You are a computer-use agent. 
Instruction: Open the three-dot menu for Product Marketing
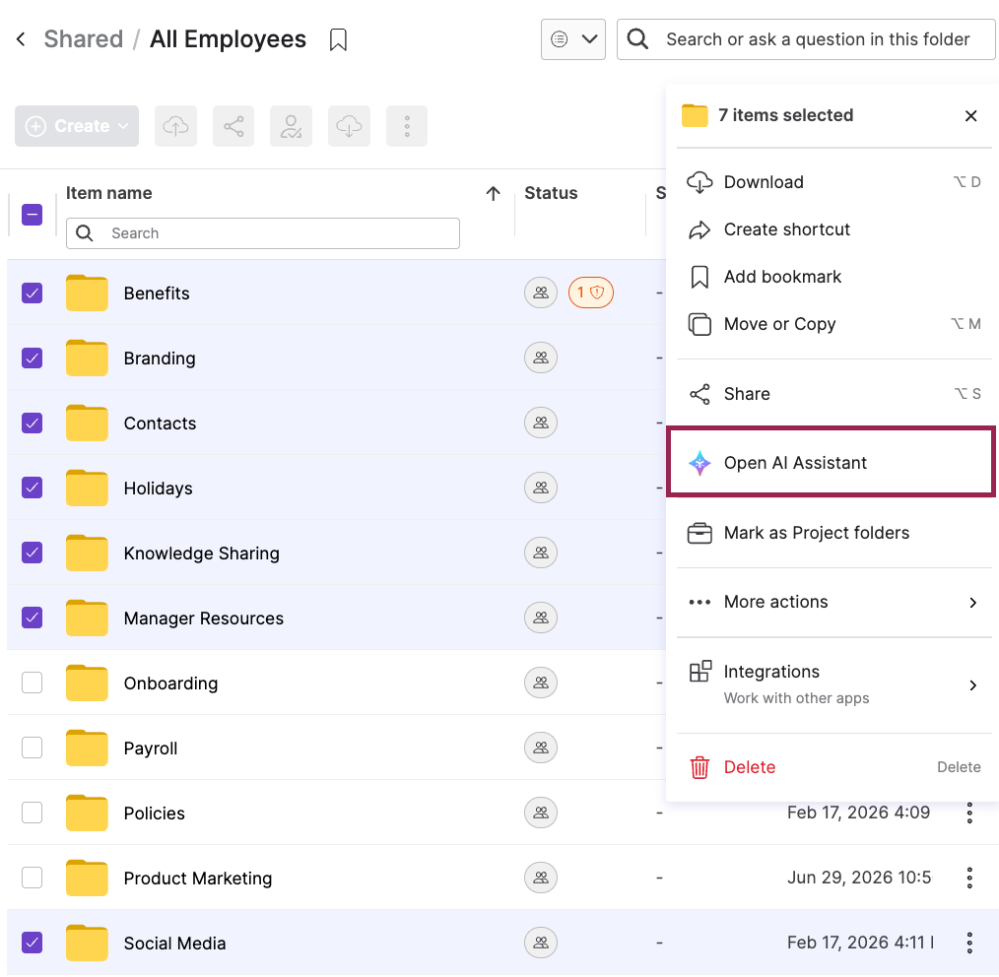969,878
